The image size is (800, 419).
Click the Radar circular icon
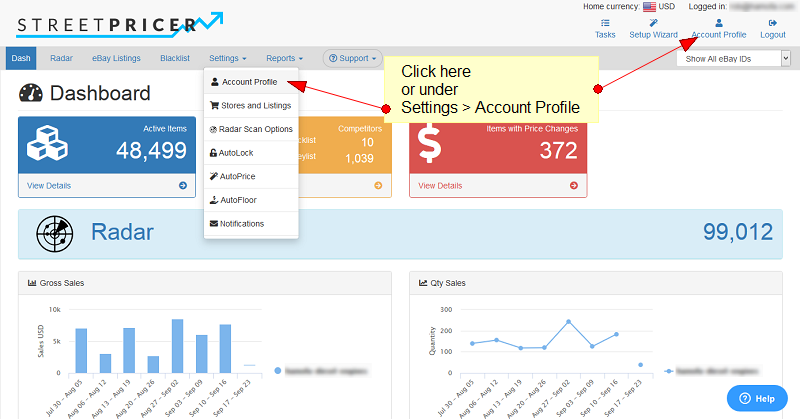55,233
